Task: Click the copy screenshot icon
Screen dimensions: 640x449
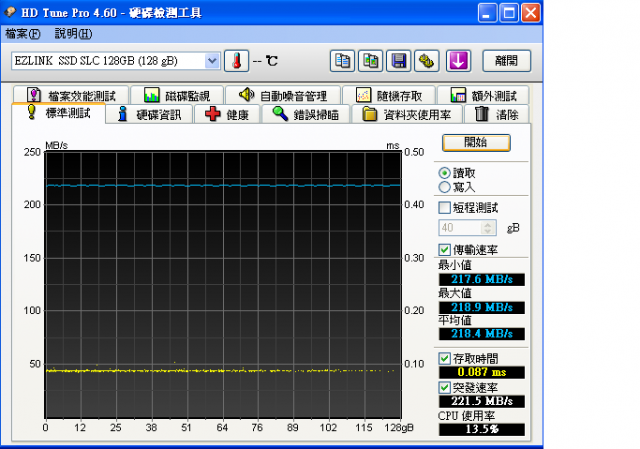Action: 371,61
